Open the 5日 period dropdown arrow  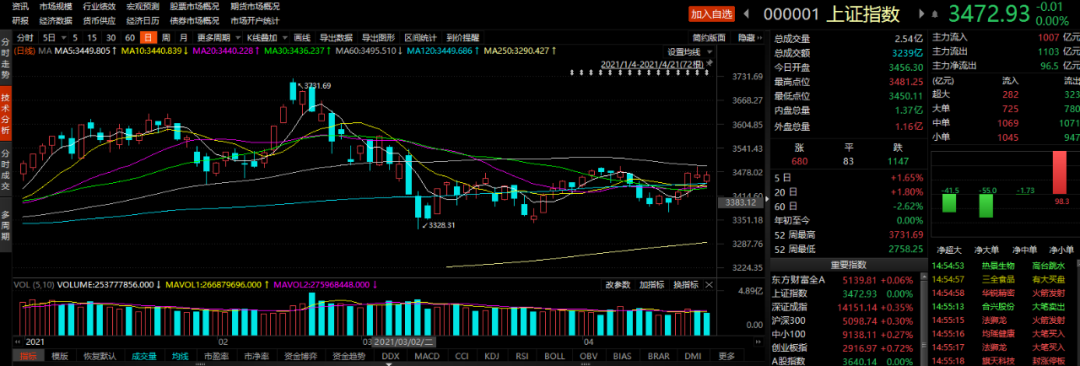tap(64, 37)
